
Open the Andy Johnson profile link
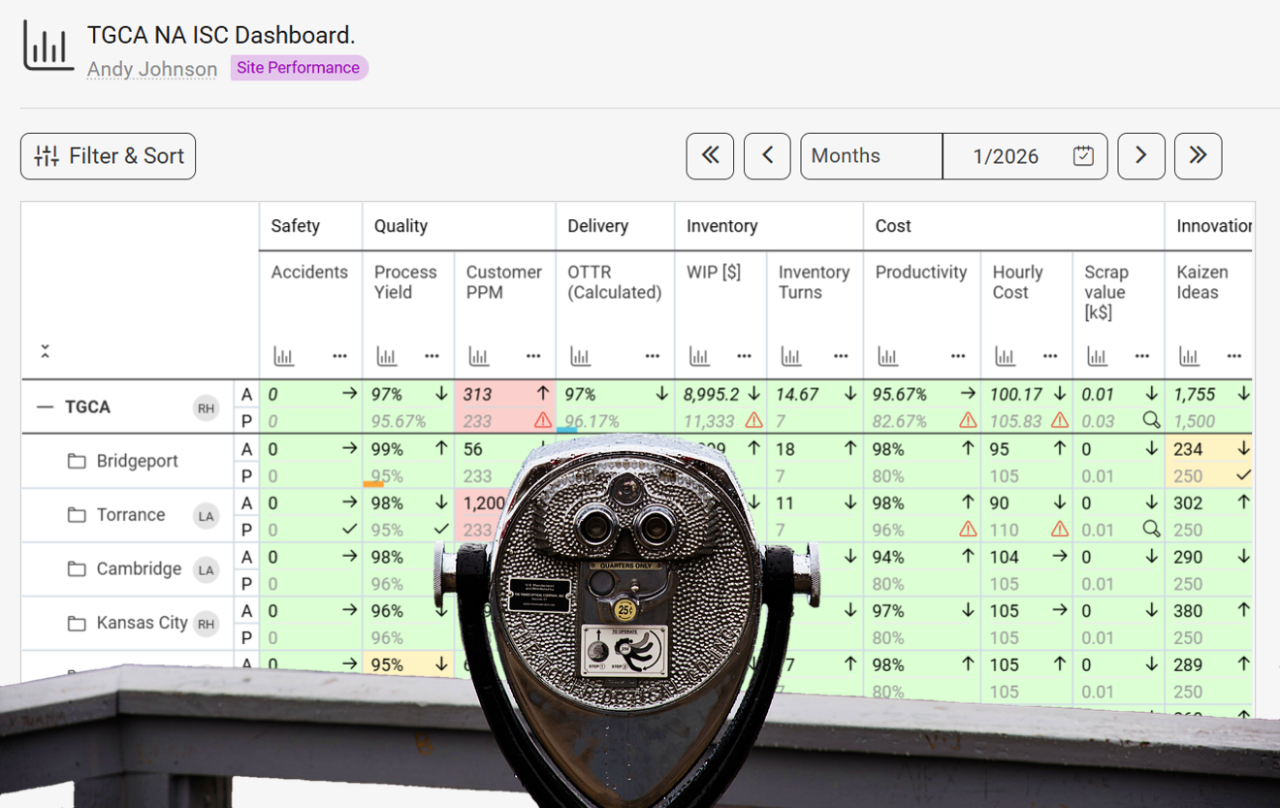[152, 69]
